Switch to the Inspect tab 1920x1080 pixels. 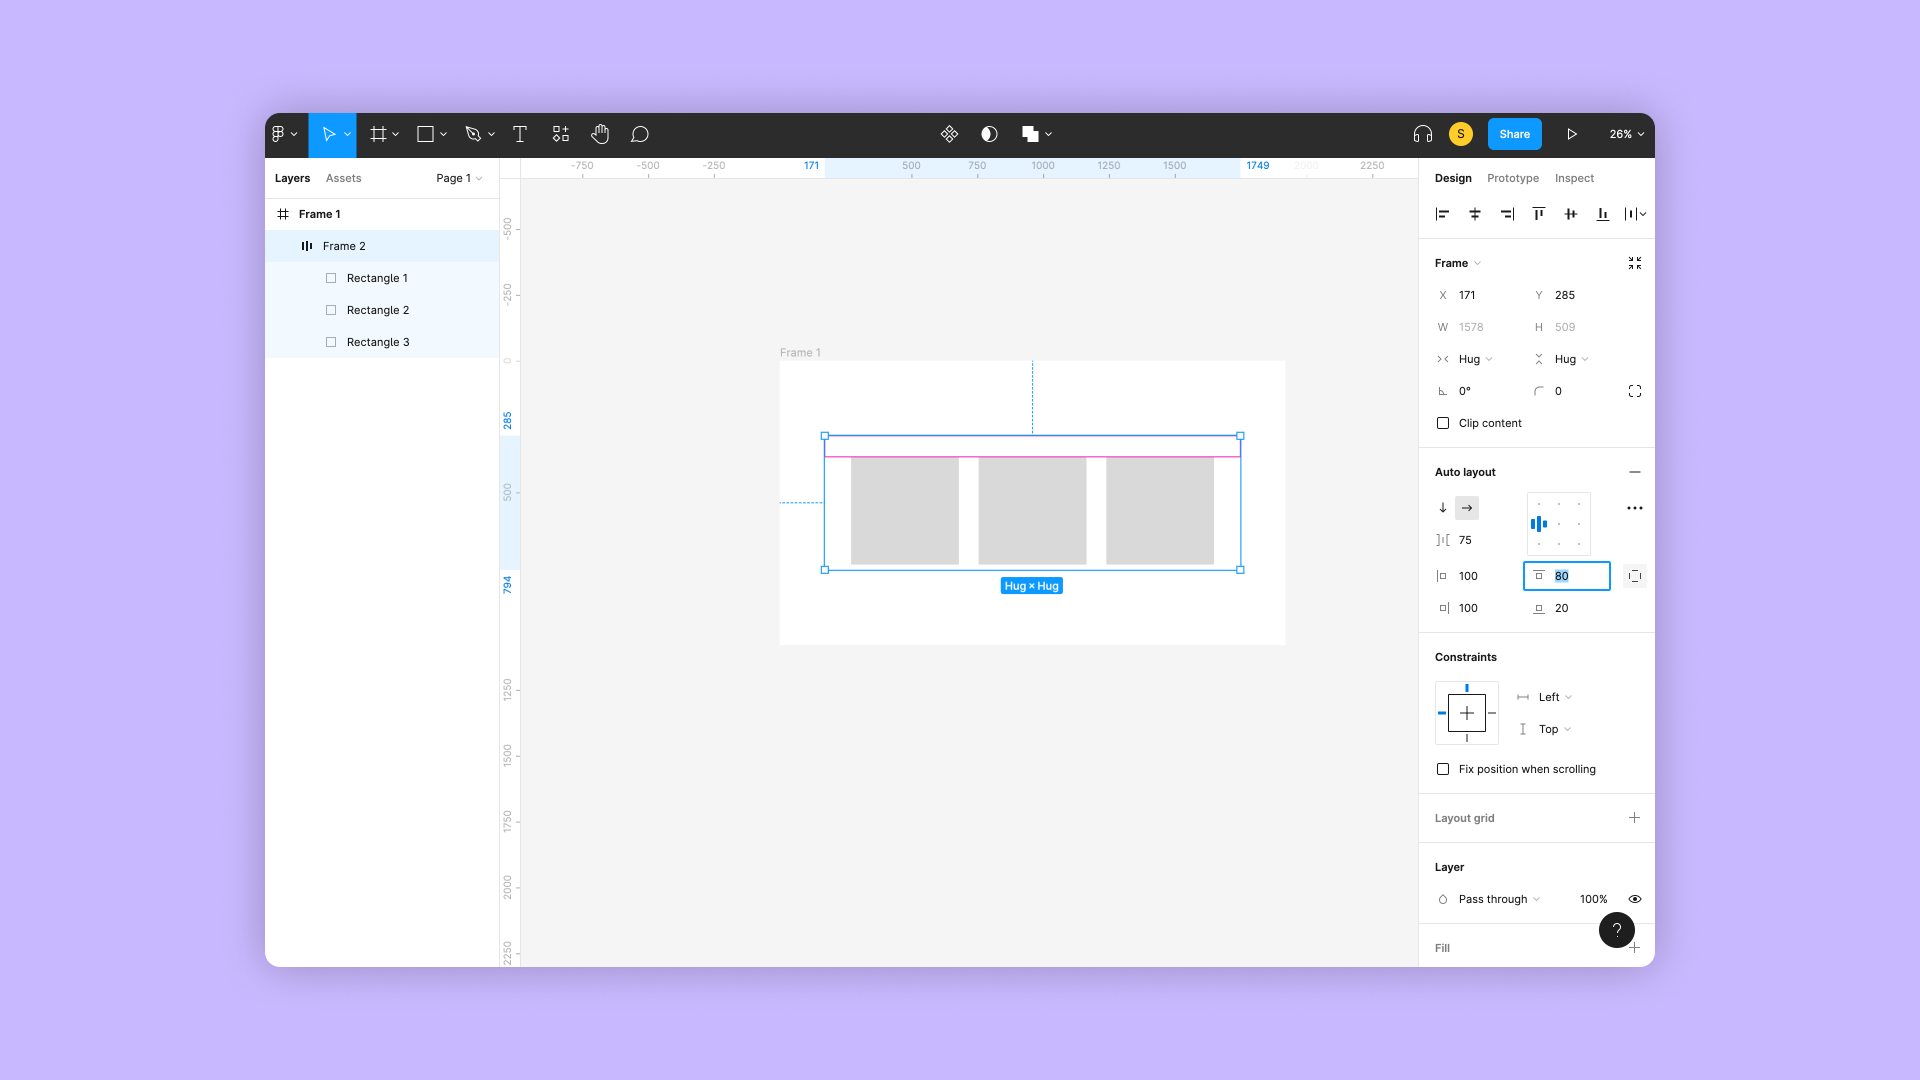(x=1573, y=178)
